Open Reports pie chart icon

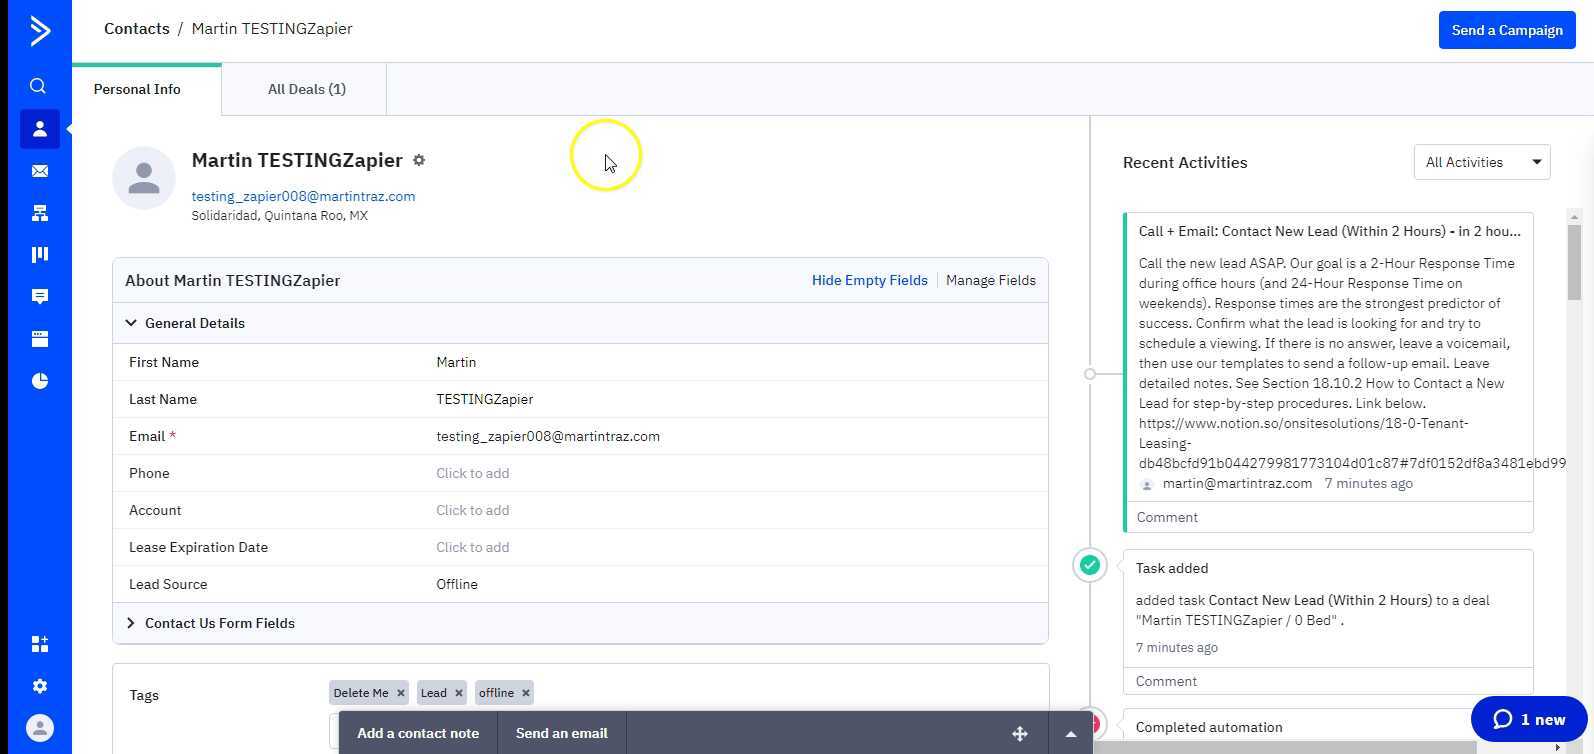[39, 381]
